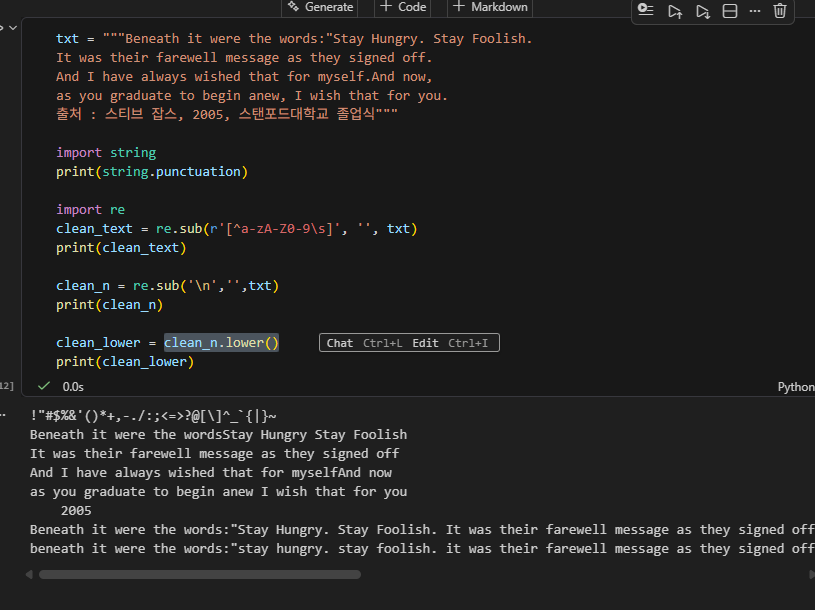815x610 pixels.
Task: Open output actions ellipsis menu
Action: [3, 415]
